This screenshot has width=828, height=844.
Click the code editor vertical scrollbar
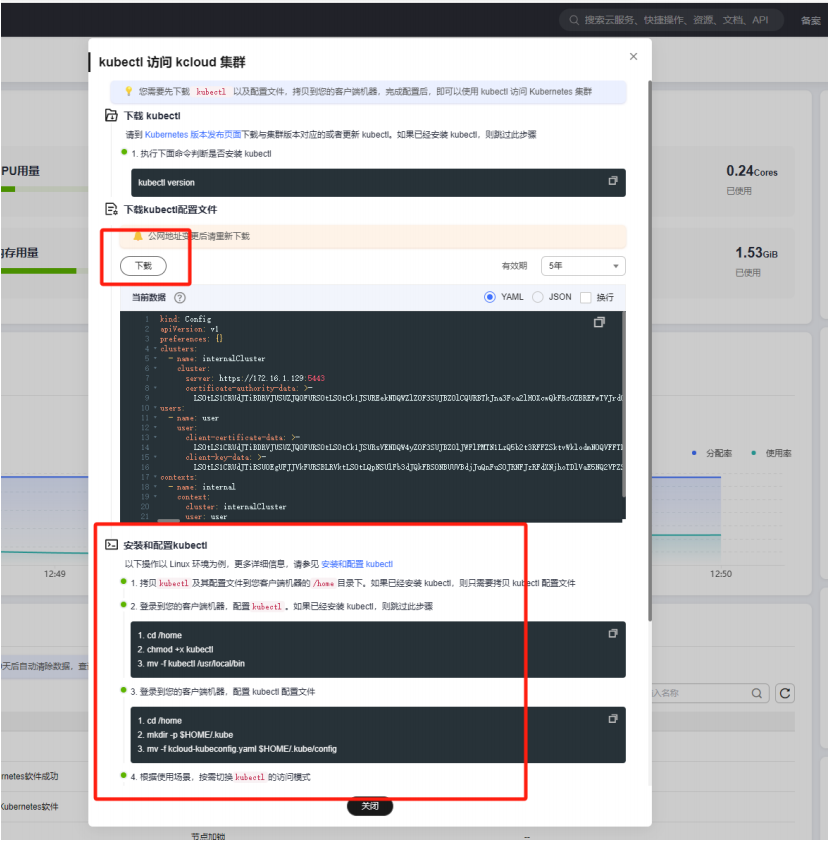(x=623, y=404)
